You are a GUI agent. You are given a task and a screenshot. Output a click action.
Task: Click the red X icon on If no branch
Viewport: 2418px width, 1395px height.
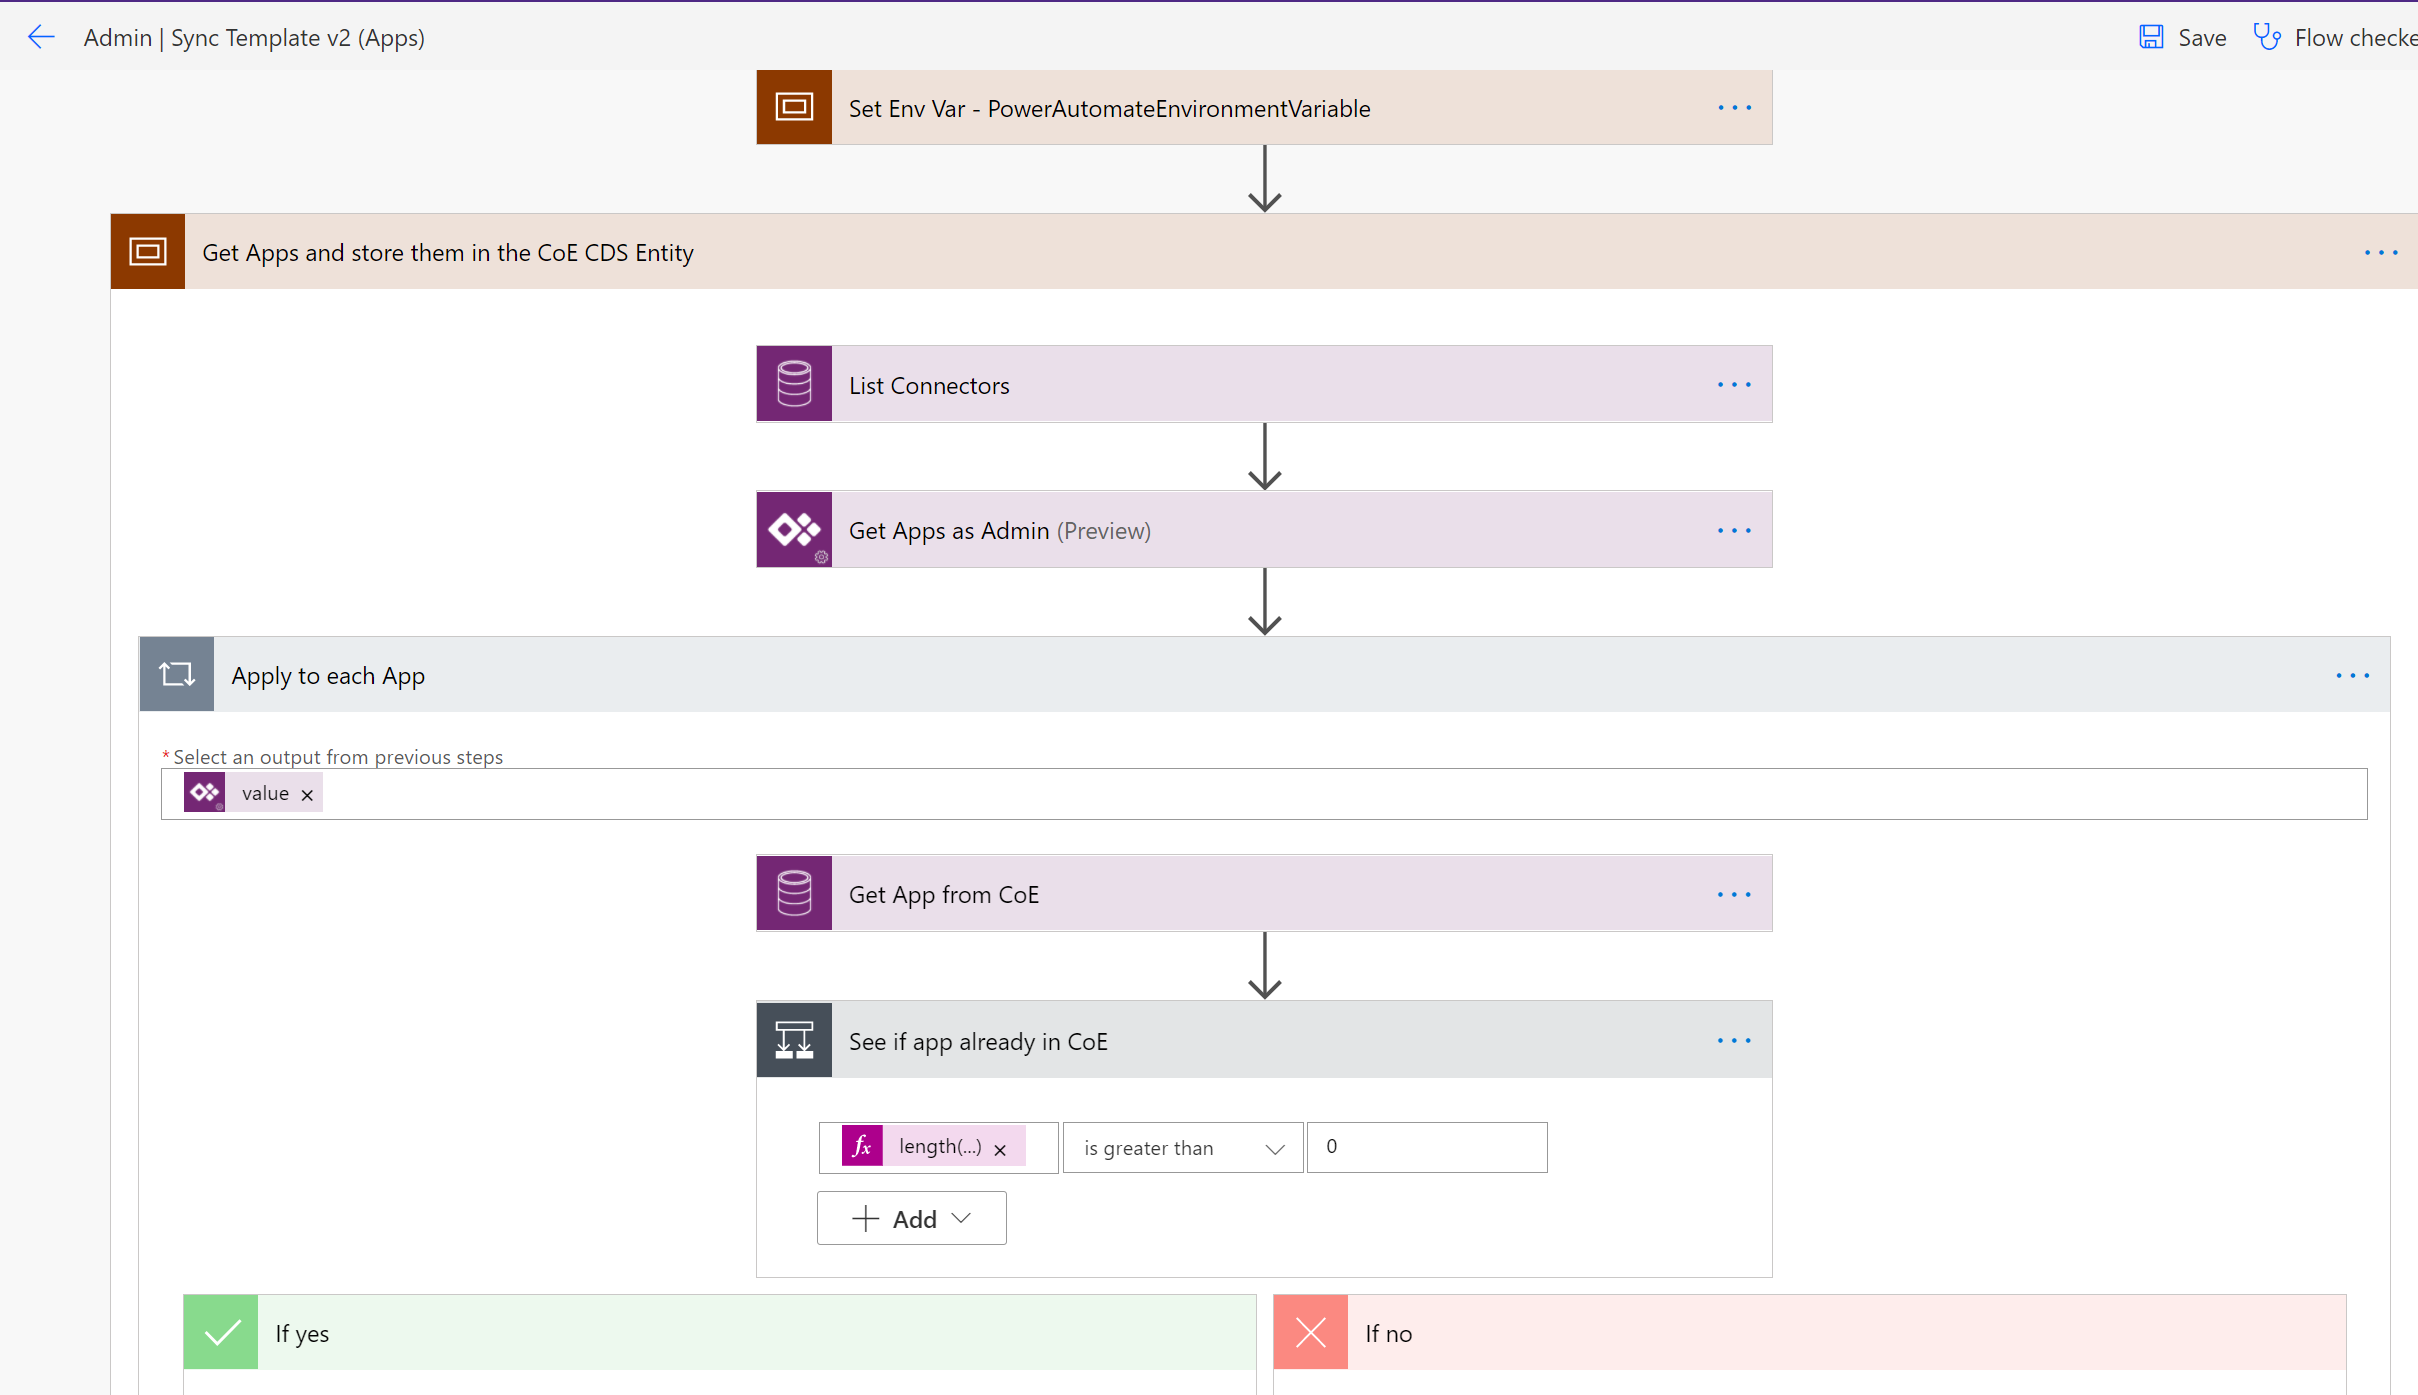(1308, 1331)
